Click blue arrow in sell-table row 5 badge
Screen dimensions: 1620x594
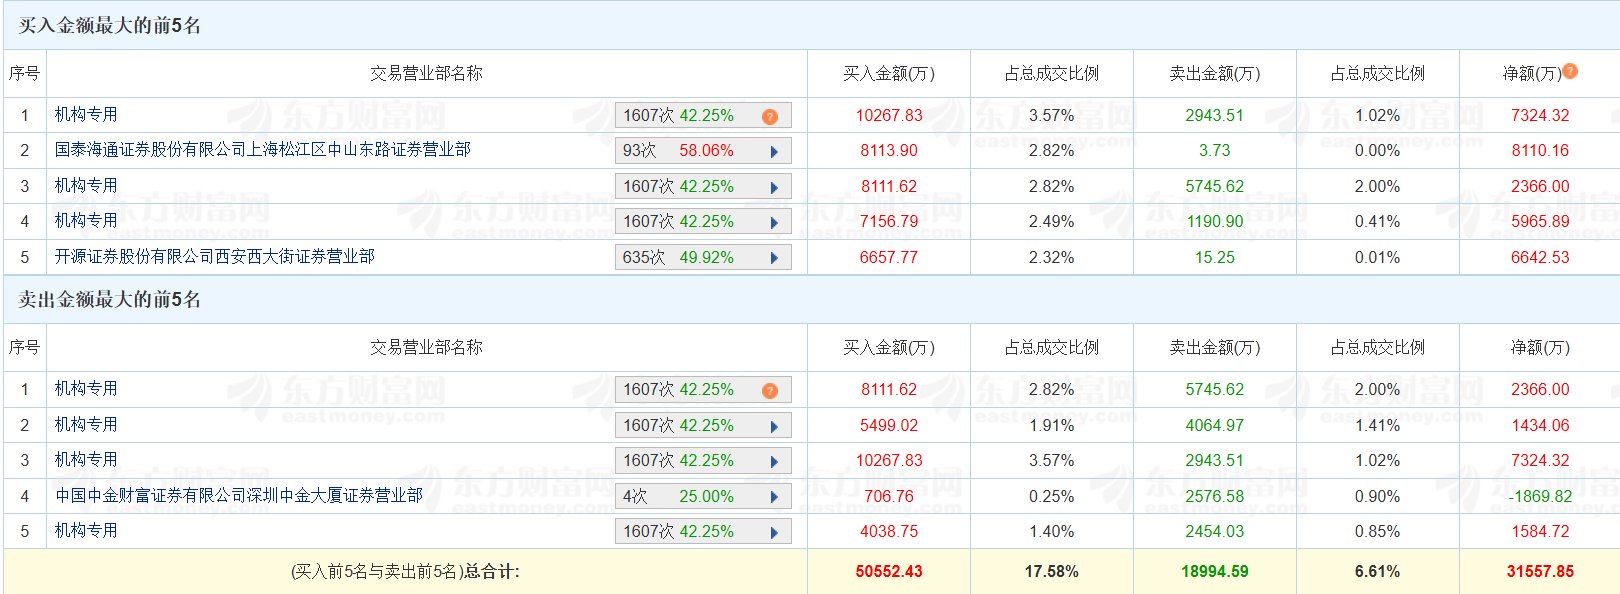point(774,532)
